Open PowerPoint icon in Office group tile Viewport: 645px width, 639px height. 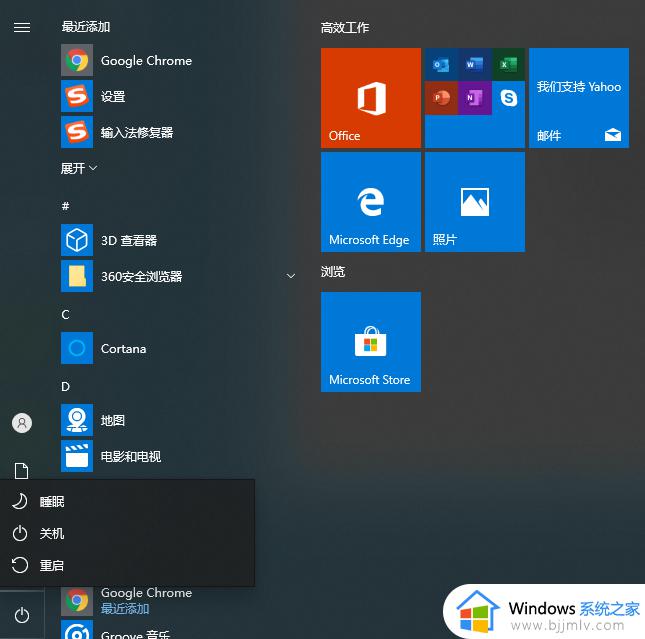click(x=441, y=98)
